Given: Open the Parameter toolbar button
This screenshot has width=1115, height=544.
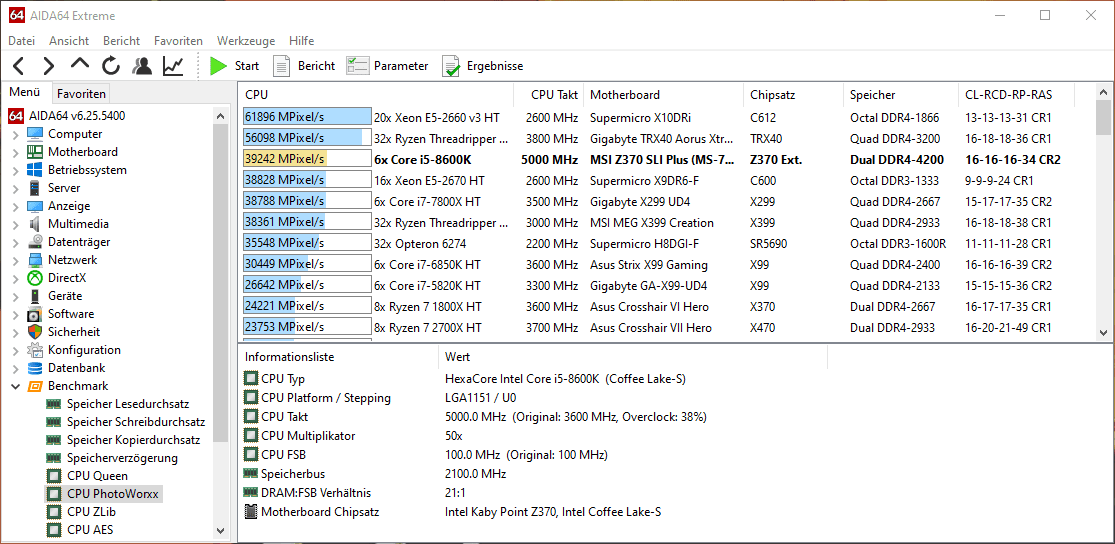Looking at the screenshot, I should click(x=388, y=66).
